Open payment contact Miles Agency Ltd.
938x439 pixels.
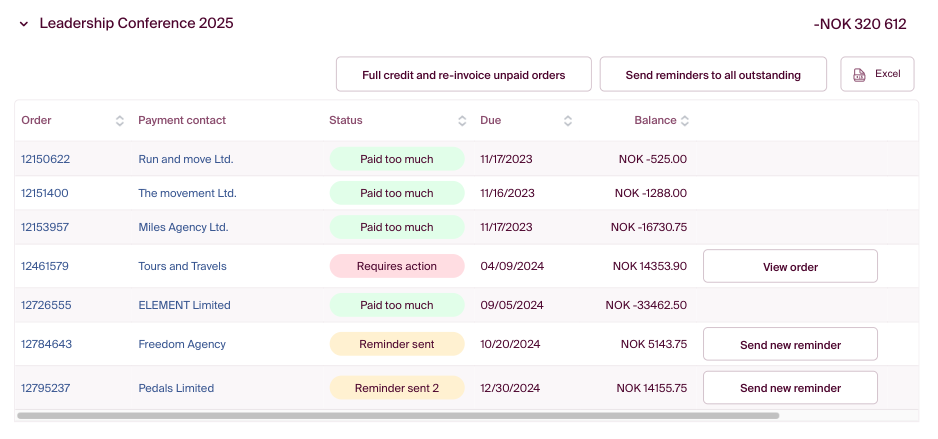pyautogui.click(x=184, y=227)
